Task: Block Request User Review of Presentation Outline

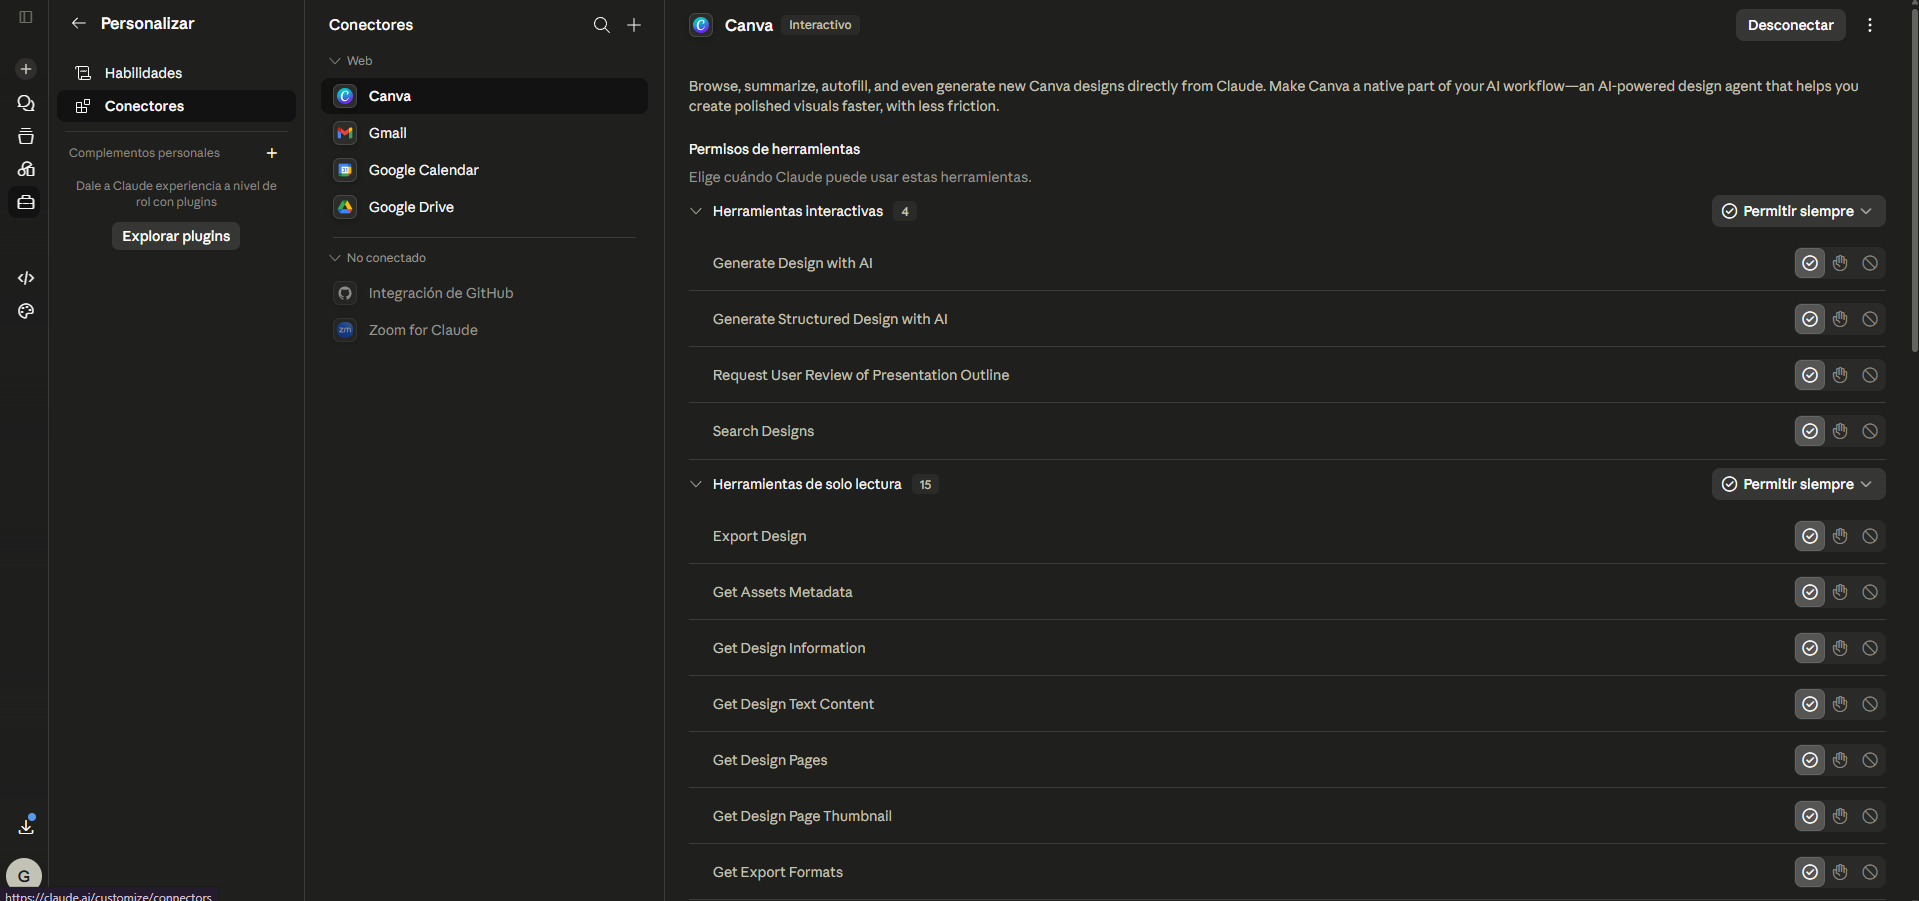Action: [1870, 375]
